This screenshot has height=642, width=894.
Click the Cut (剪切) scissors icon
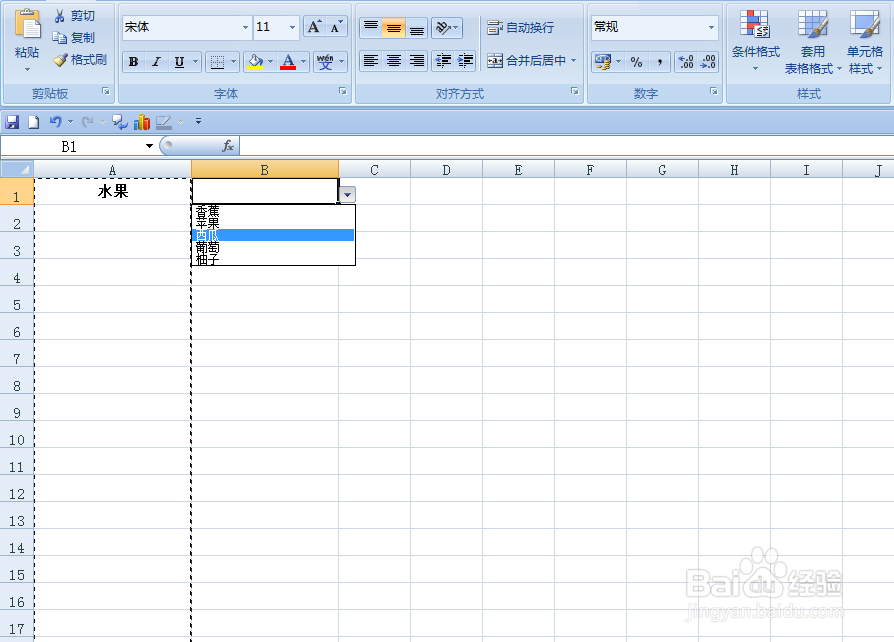(59, 16)
